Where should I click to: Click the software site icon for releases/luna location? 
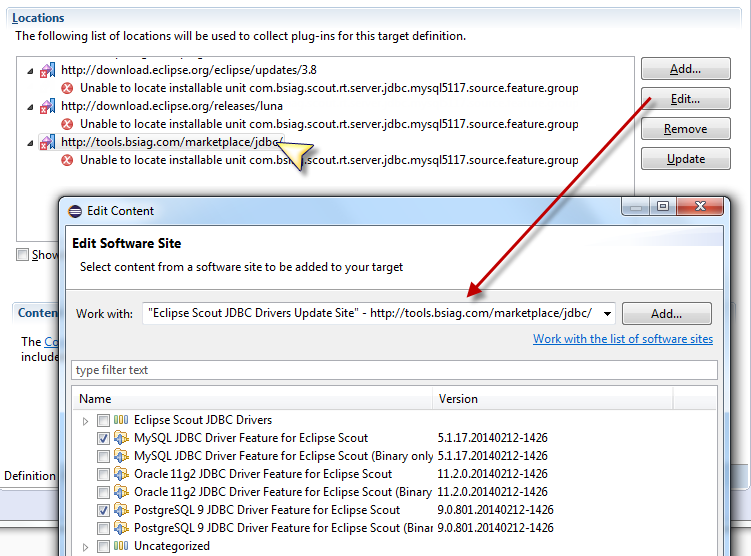point(47,106)
